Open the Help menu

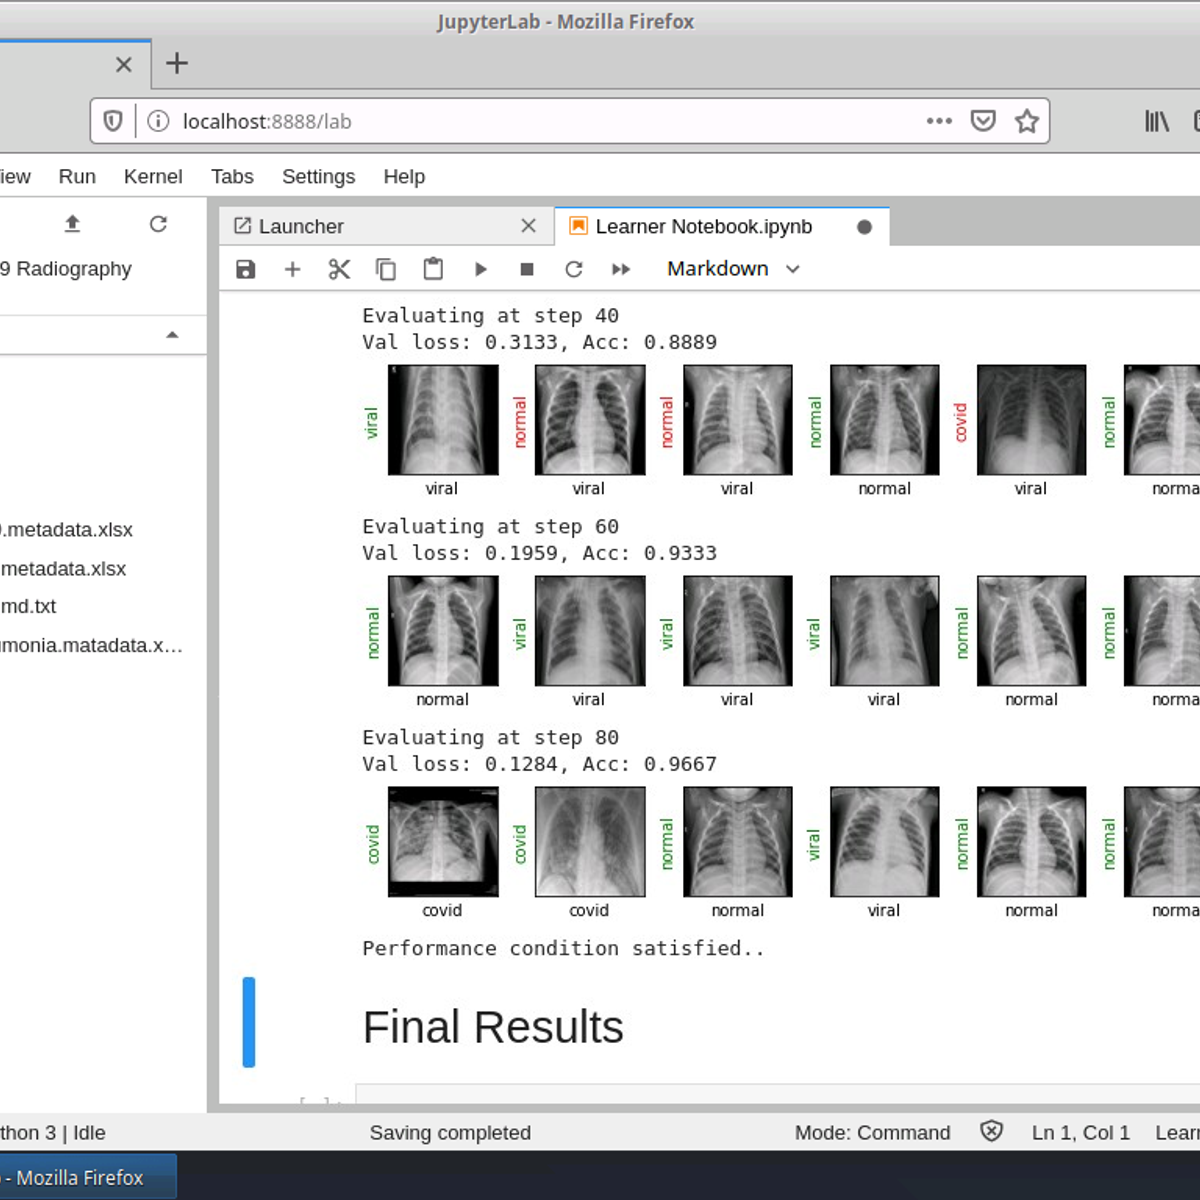[404, 176]
